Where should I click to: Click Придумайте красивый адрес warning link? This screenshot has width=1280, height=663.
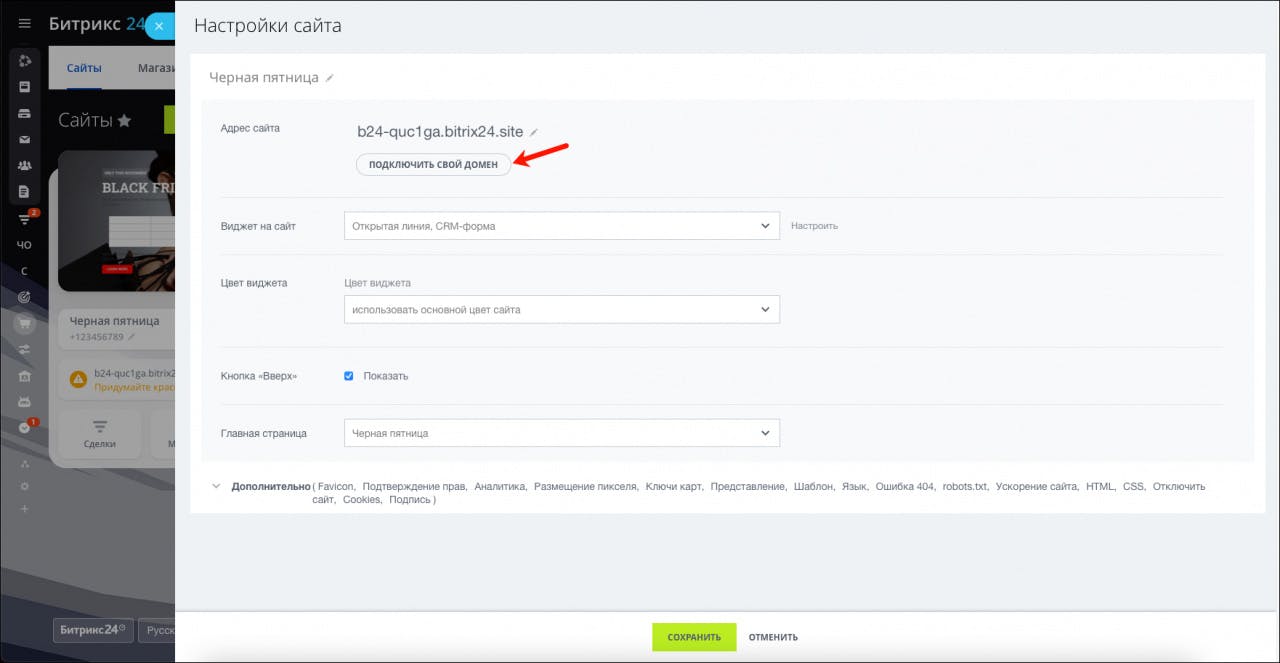click(x=134, y=385)
